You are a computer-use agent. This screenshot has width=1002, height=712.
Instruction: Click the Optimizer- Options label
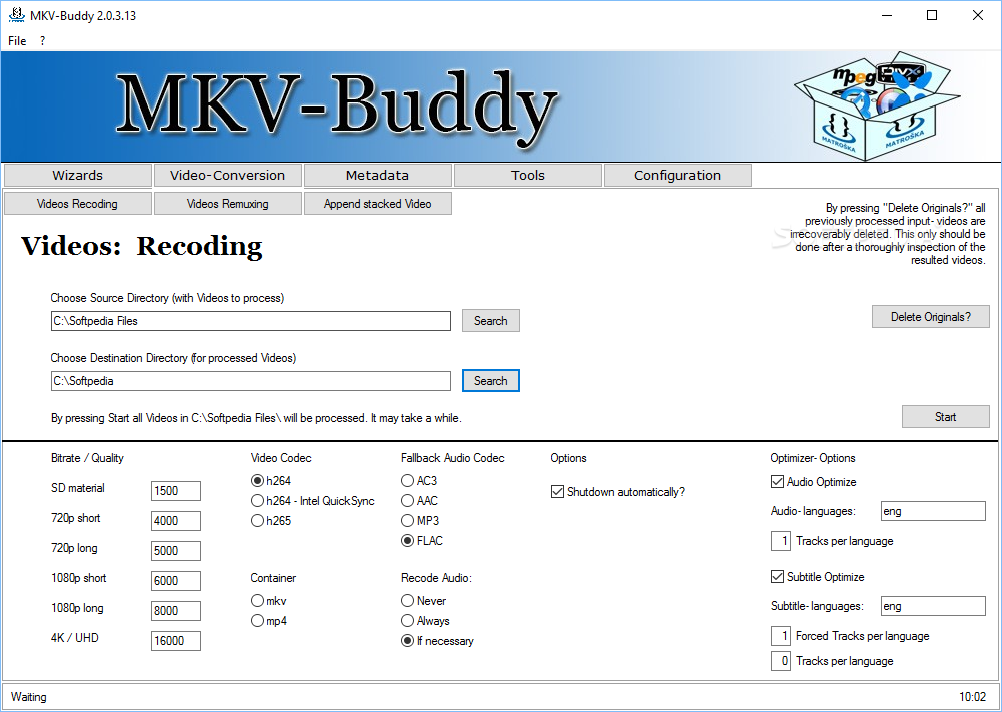click(x=813, y=458)
